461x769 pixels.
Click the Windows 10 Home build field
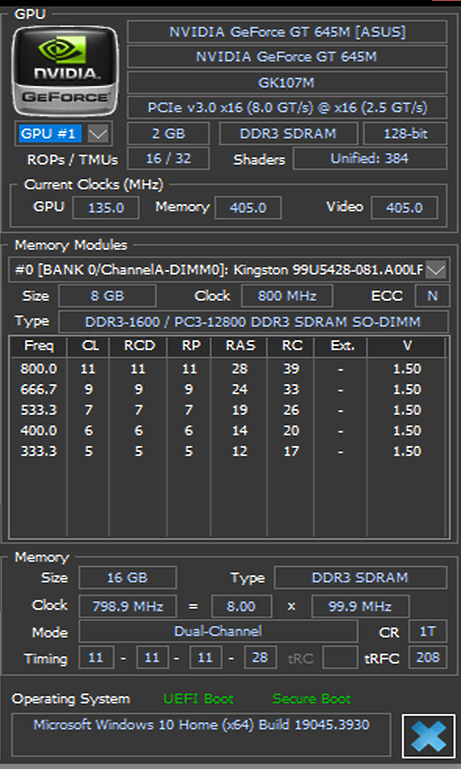pyautogui.click(x=201, y=735)
